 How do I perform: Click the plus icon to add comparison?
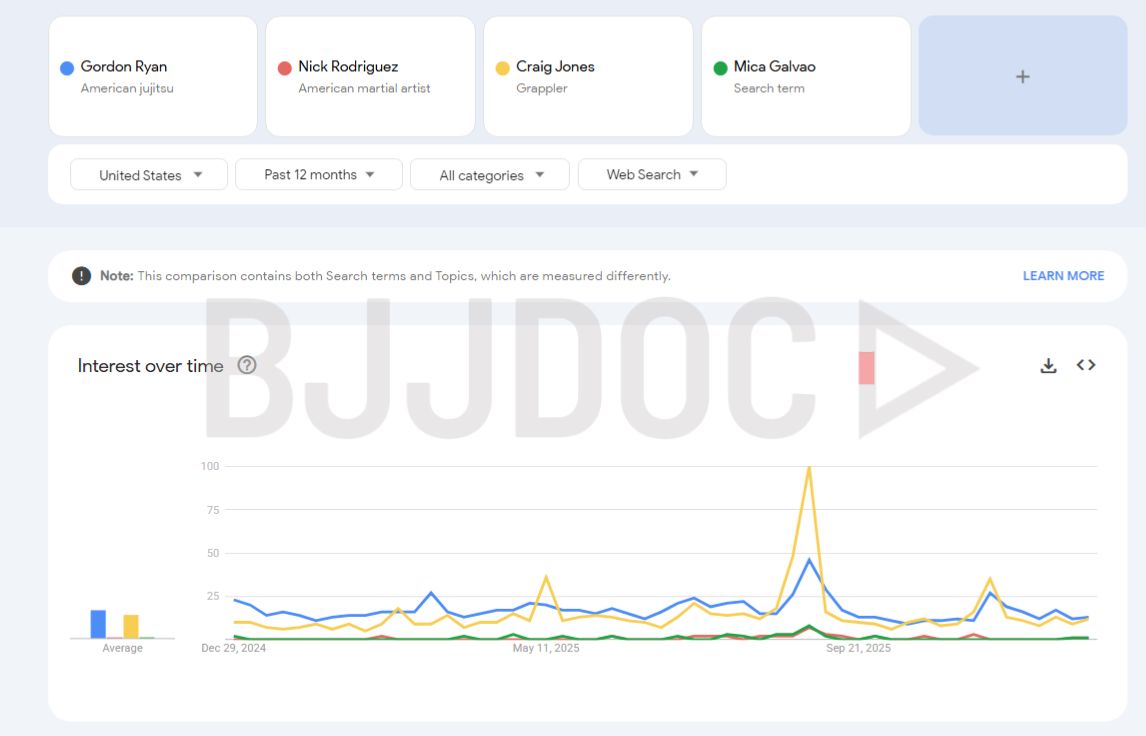pos(1022,76)
